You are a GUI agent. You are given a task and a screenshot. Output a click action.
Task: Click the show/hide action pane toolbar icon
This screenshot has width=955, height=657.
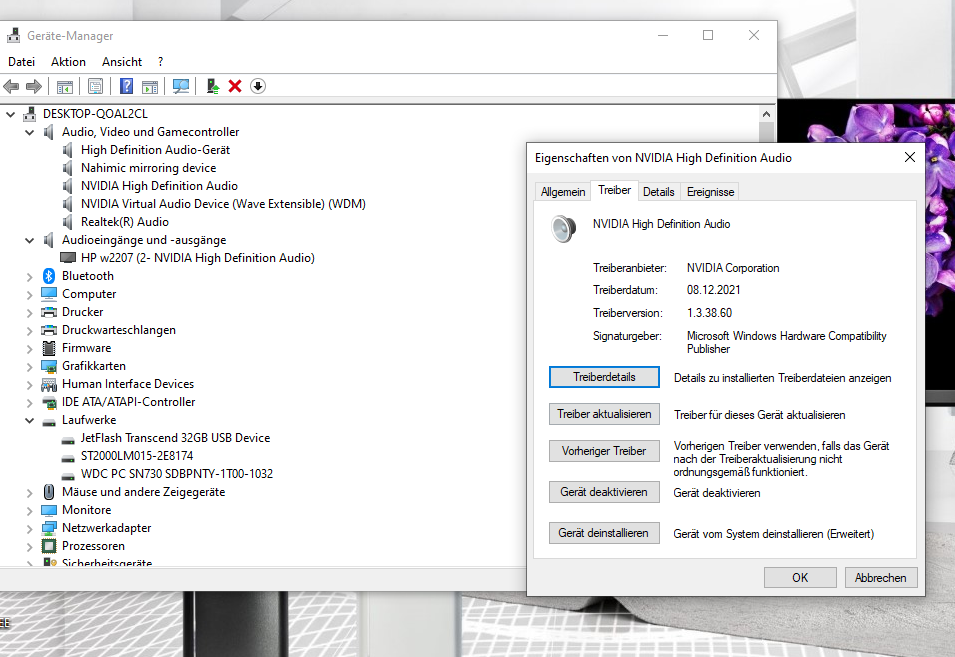click(150, 86)
